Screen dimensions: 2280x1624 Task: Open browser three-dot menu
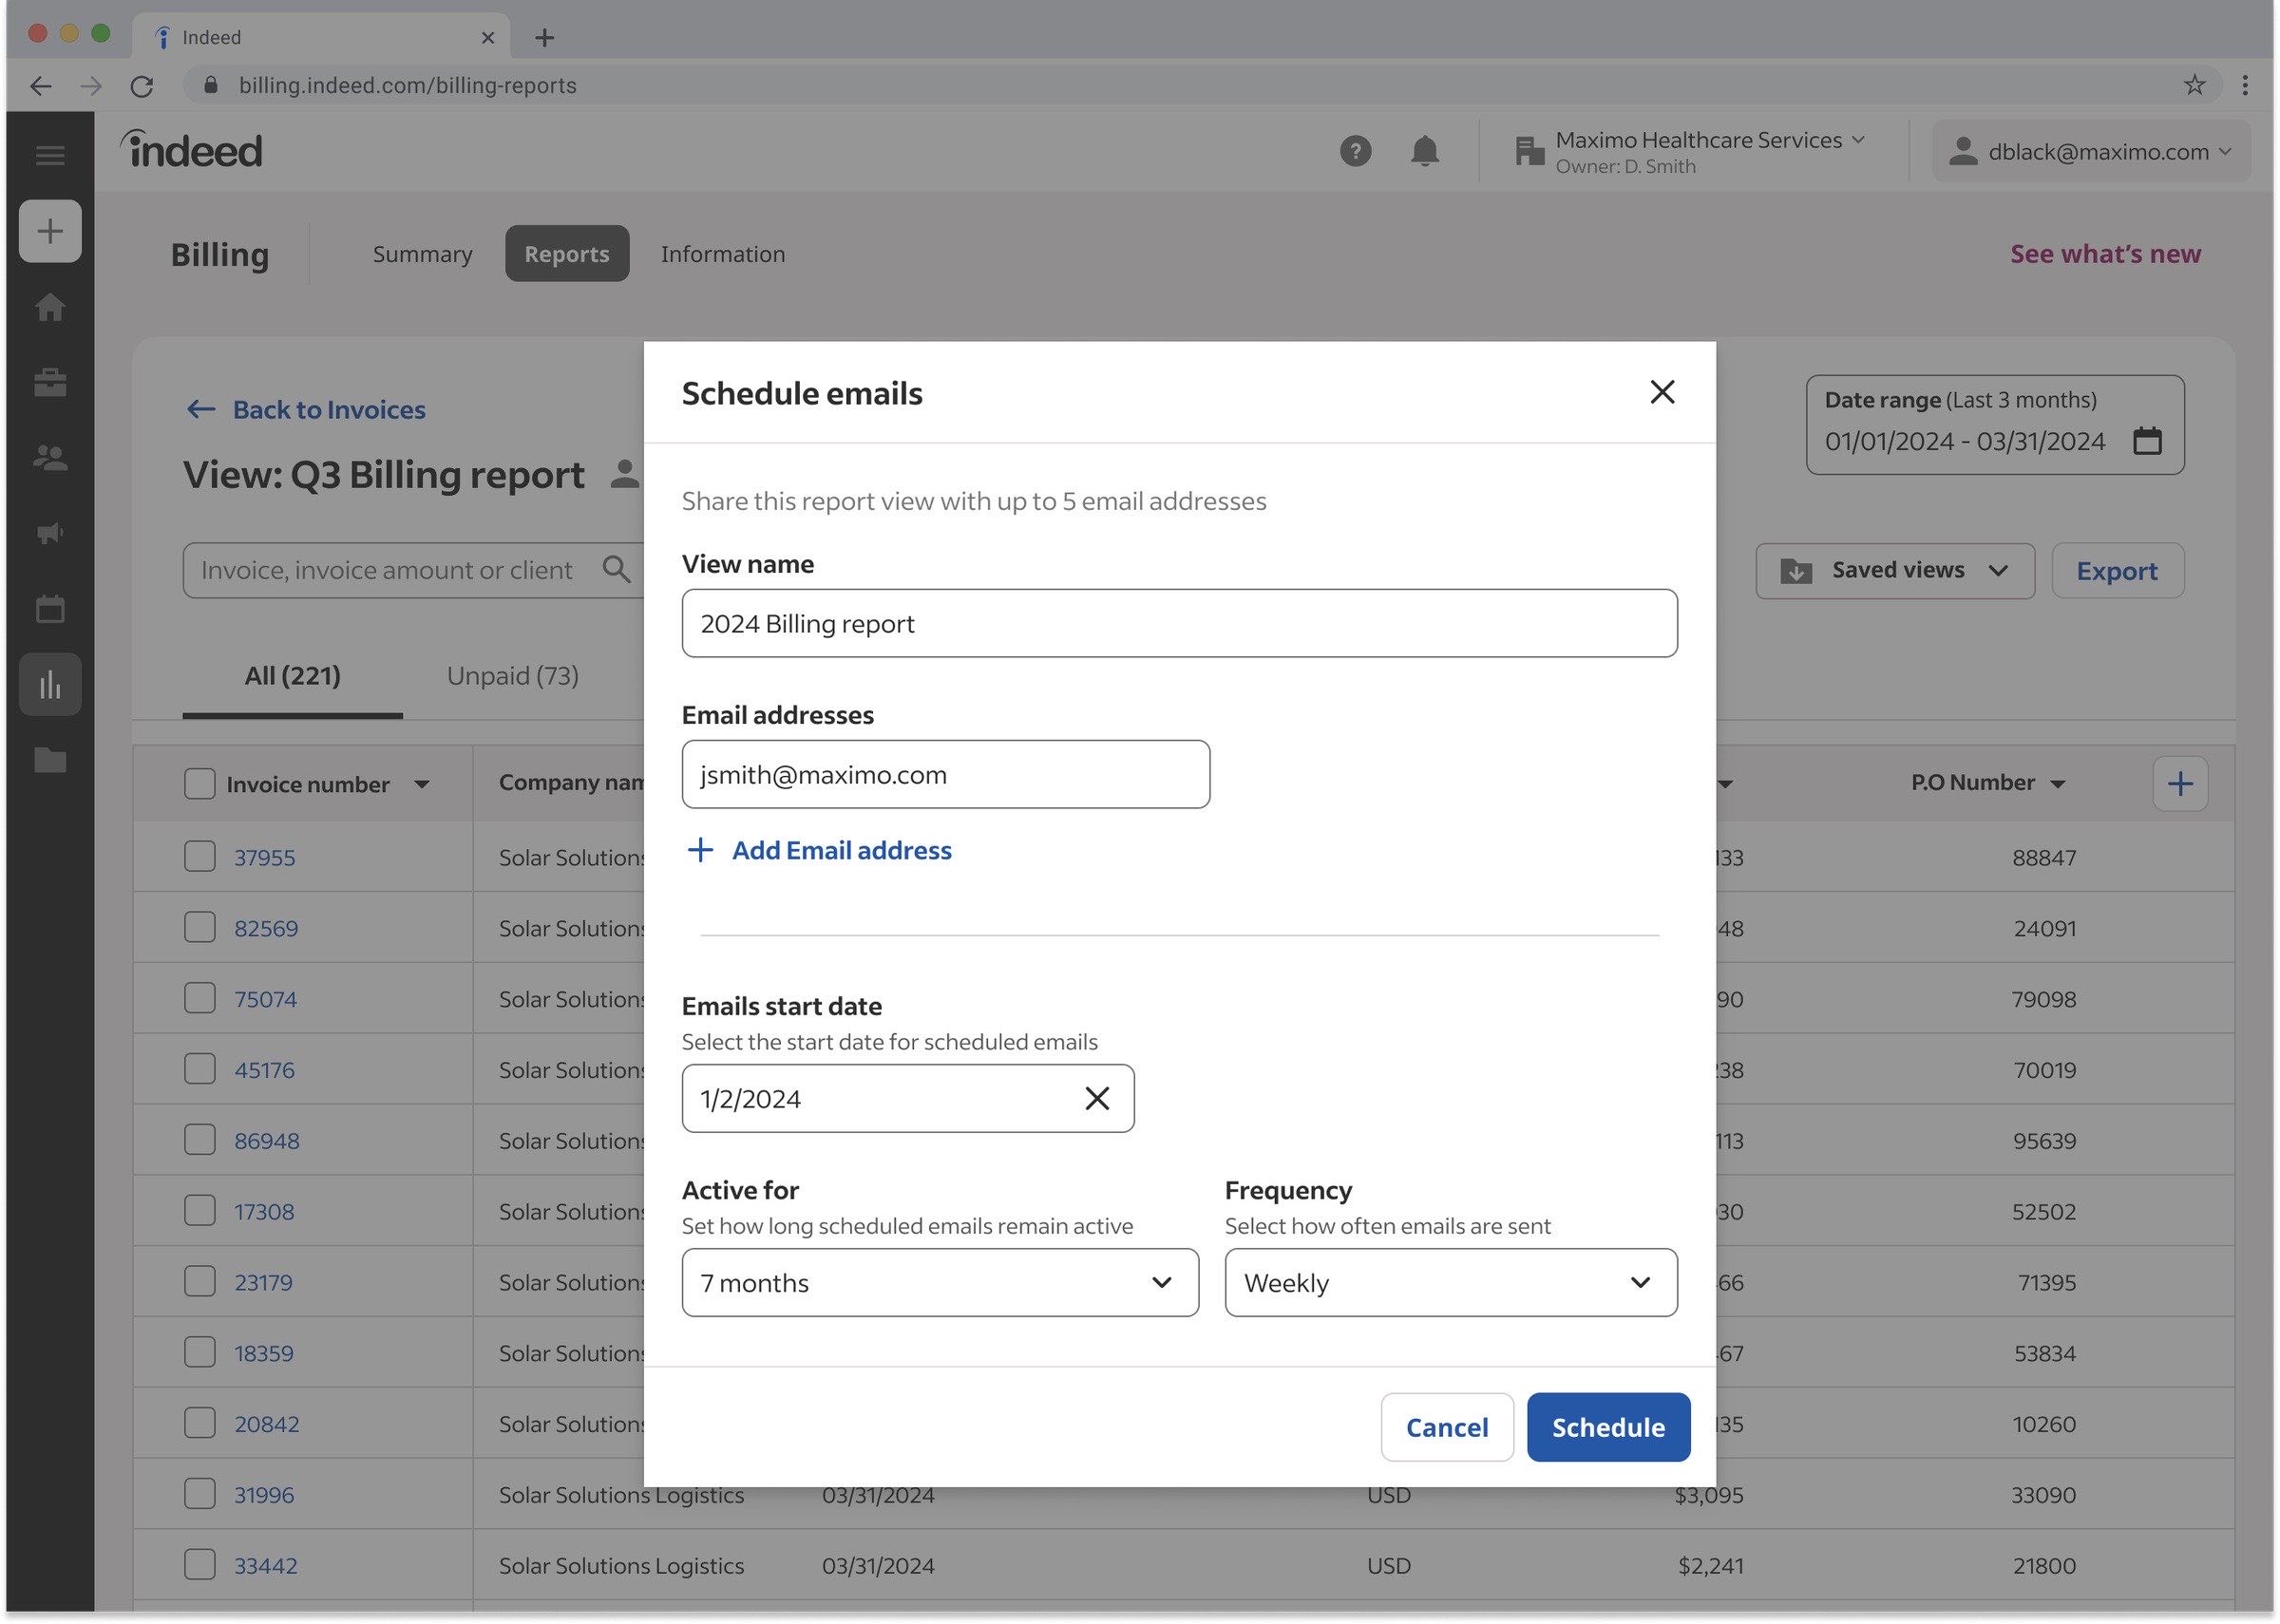pyautogui.click(x=2245, y=85)
